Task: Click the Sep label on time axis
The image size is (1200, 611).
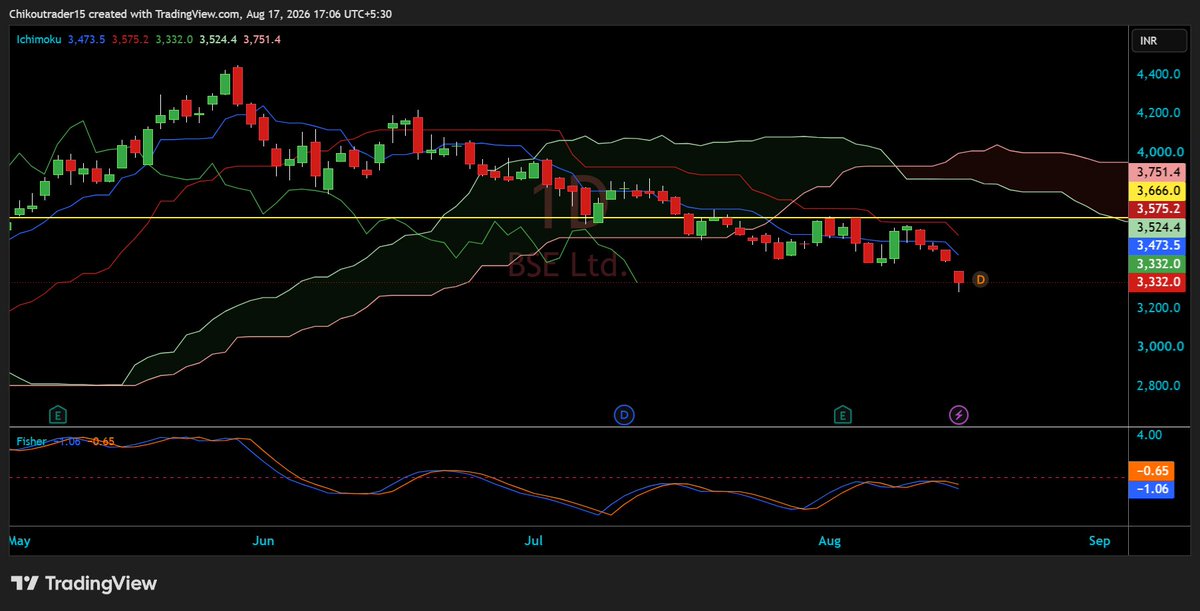Action: click(1099, 541)
